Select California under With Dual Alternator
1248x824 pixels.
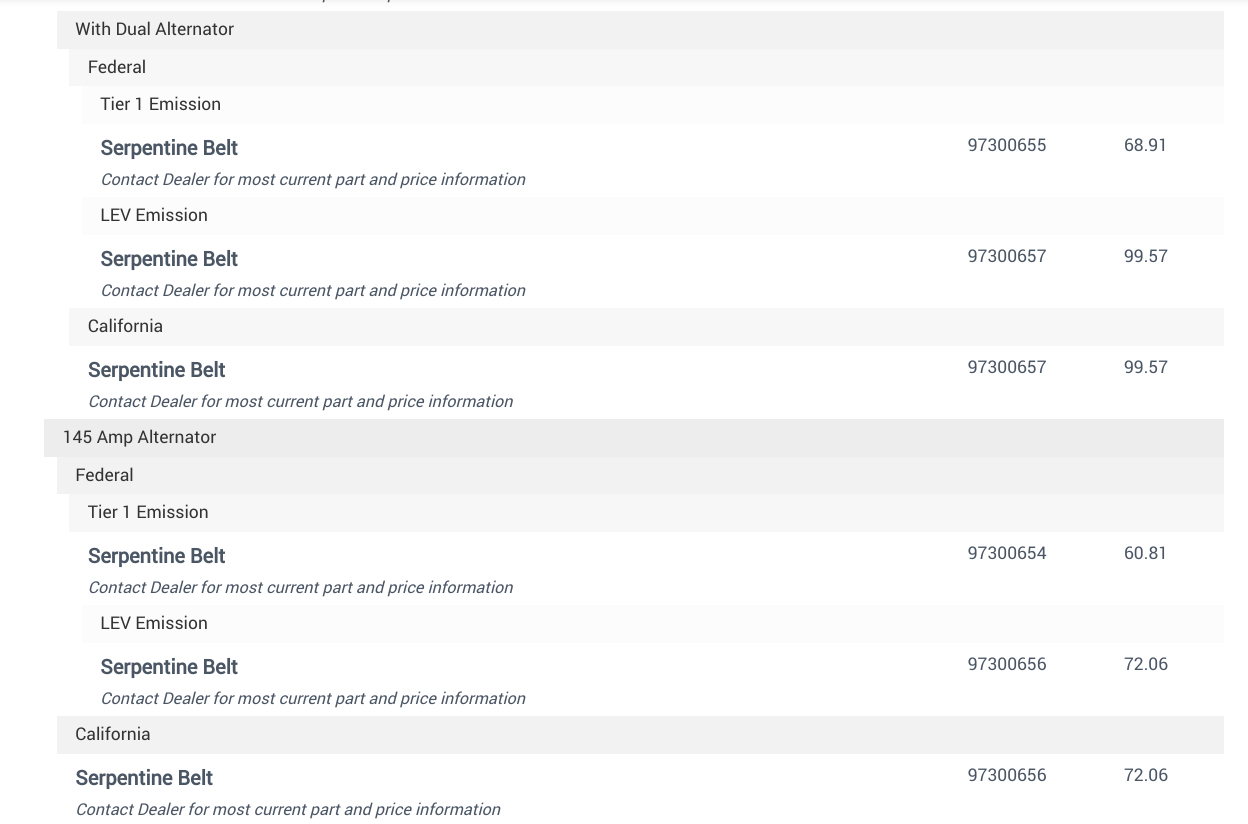click(125, 326)
